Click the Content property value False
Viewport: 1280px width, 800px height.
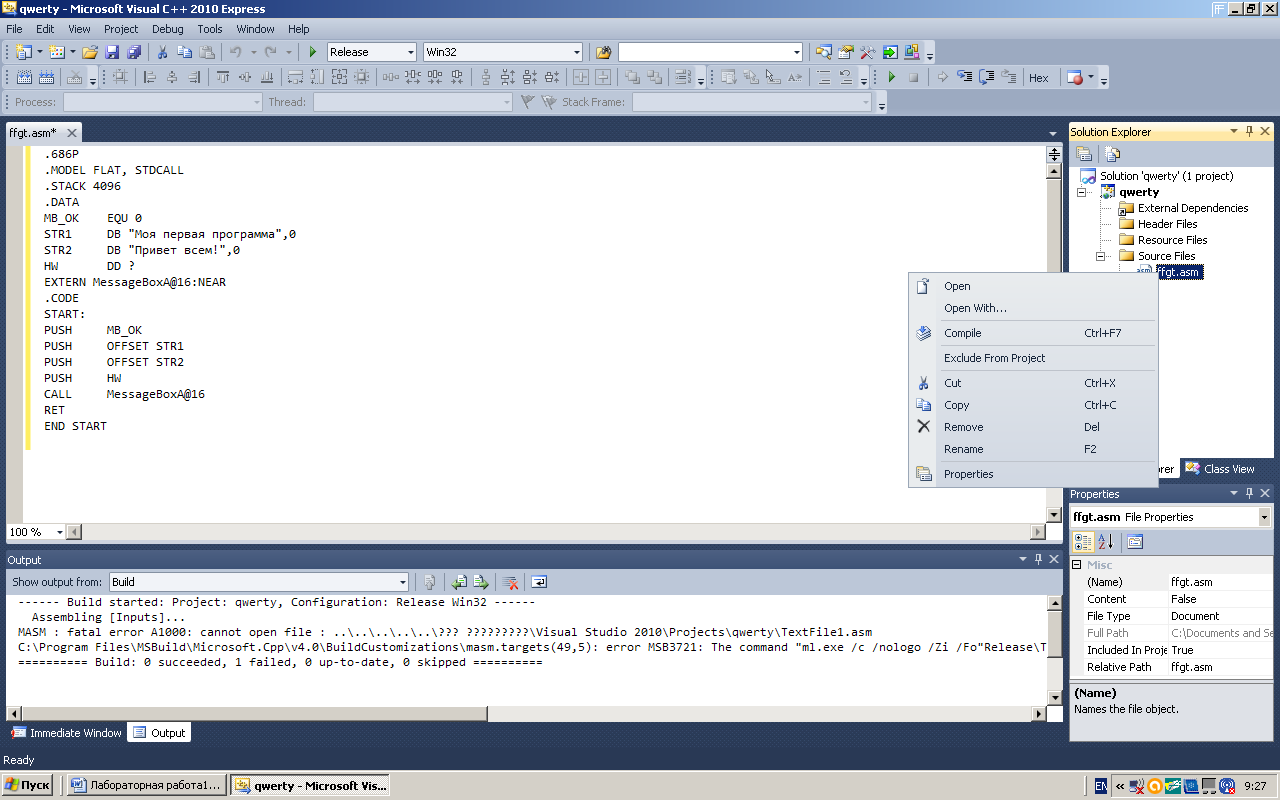point(1220,599)
